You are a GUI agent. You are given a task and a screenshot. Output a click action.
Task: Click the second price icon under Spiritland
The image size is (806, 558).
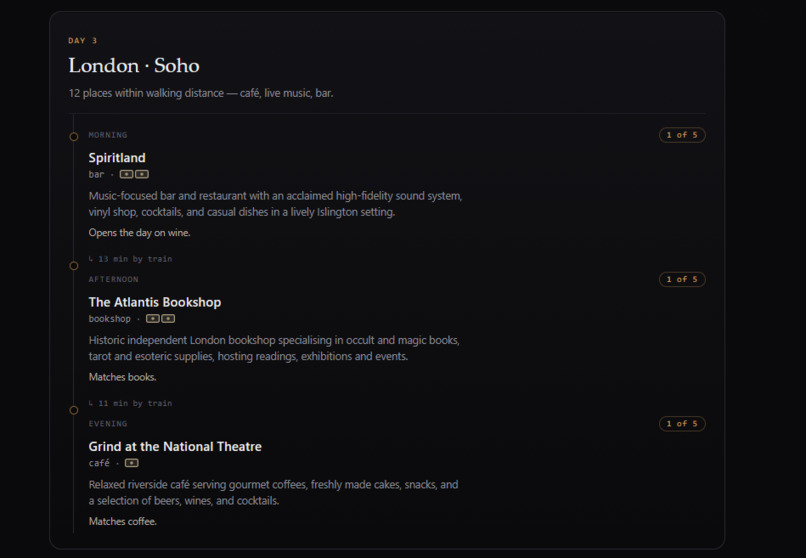point(142,174)
